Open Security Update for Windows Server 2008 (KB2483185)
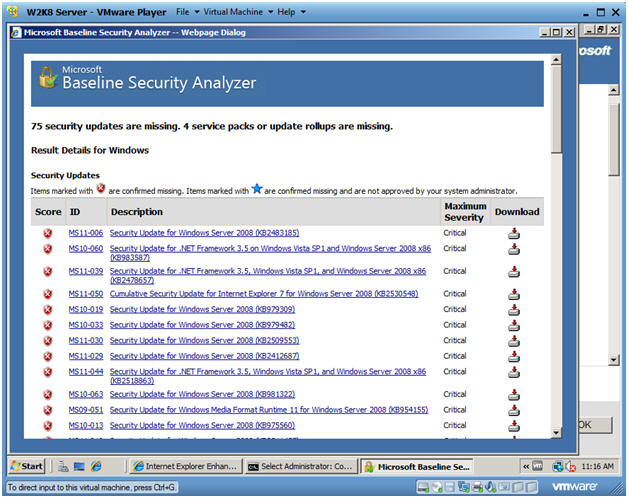This screenshot has width=628, height=498. click(204, 233)
